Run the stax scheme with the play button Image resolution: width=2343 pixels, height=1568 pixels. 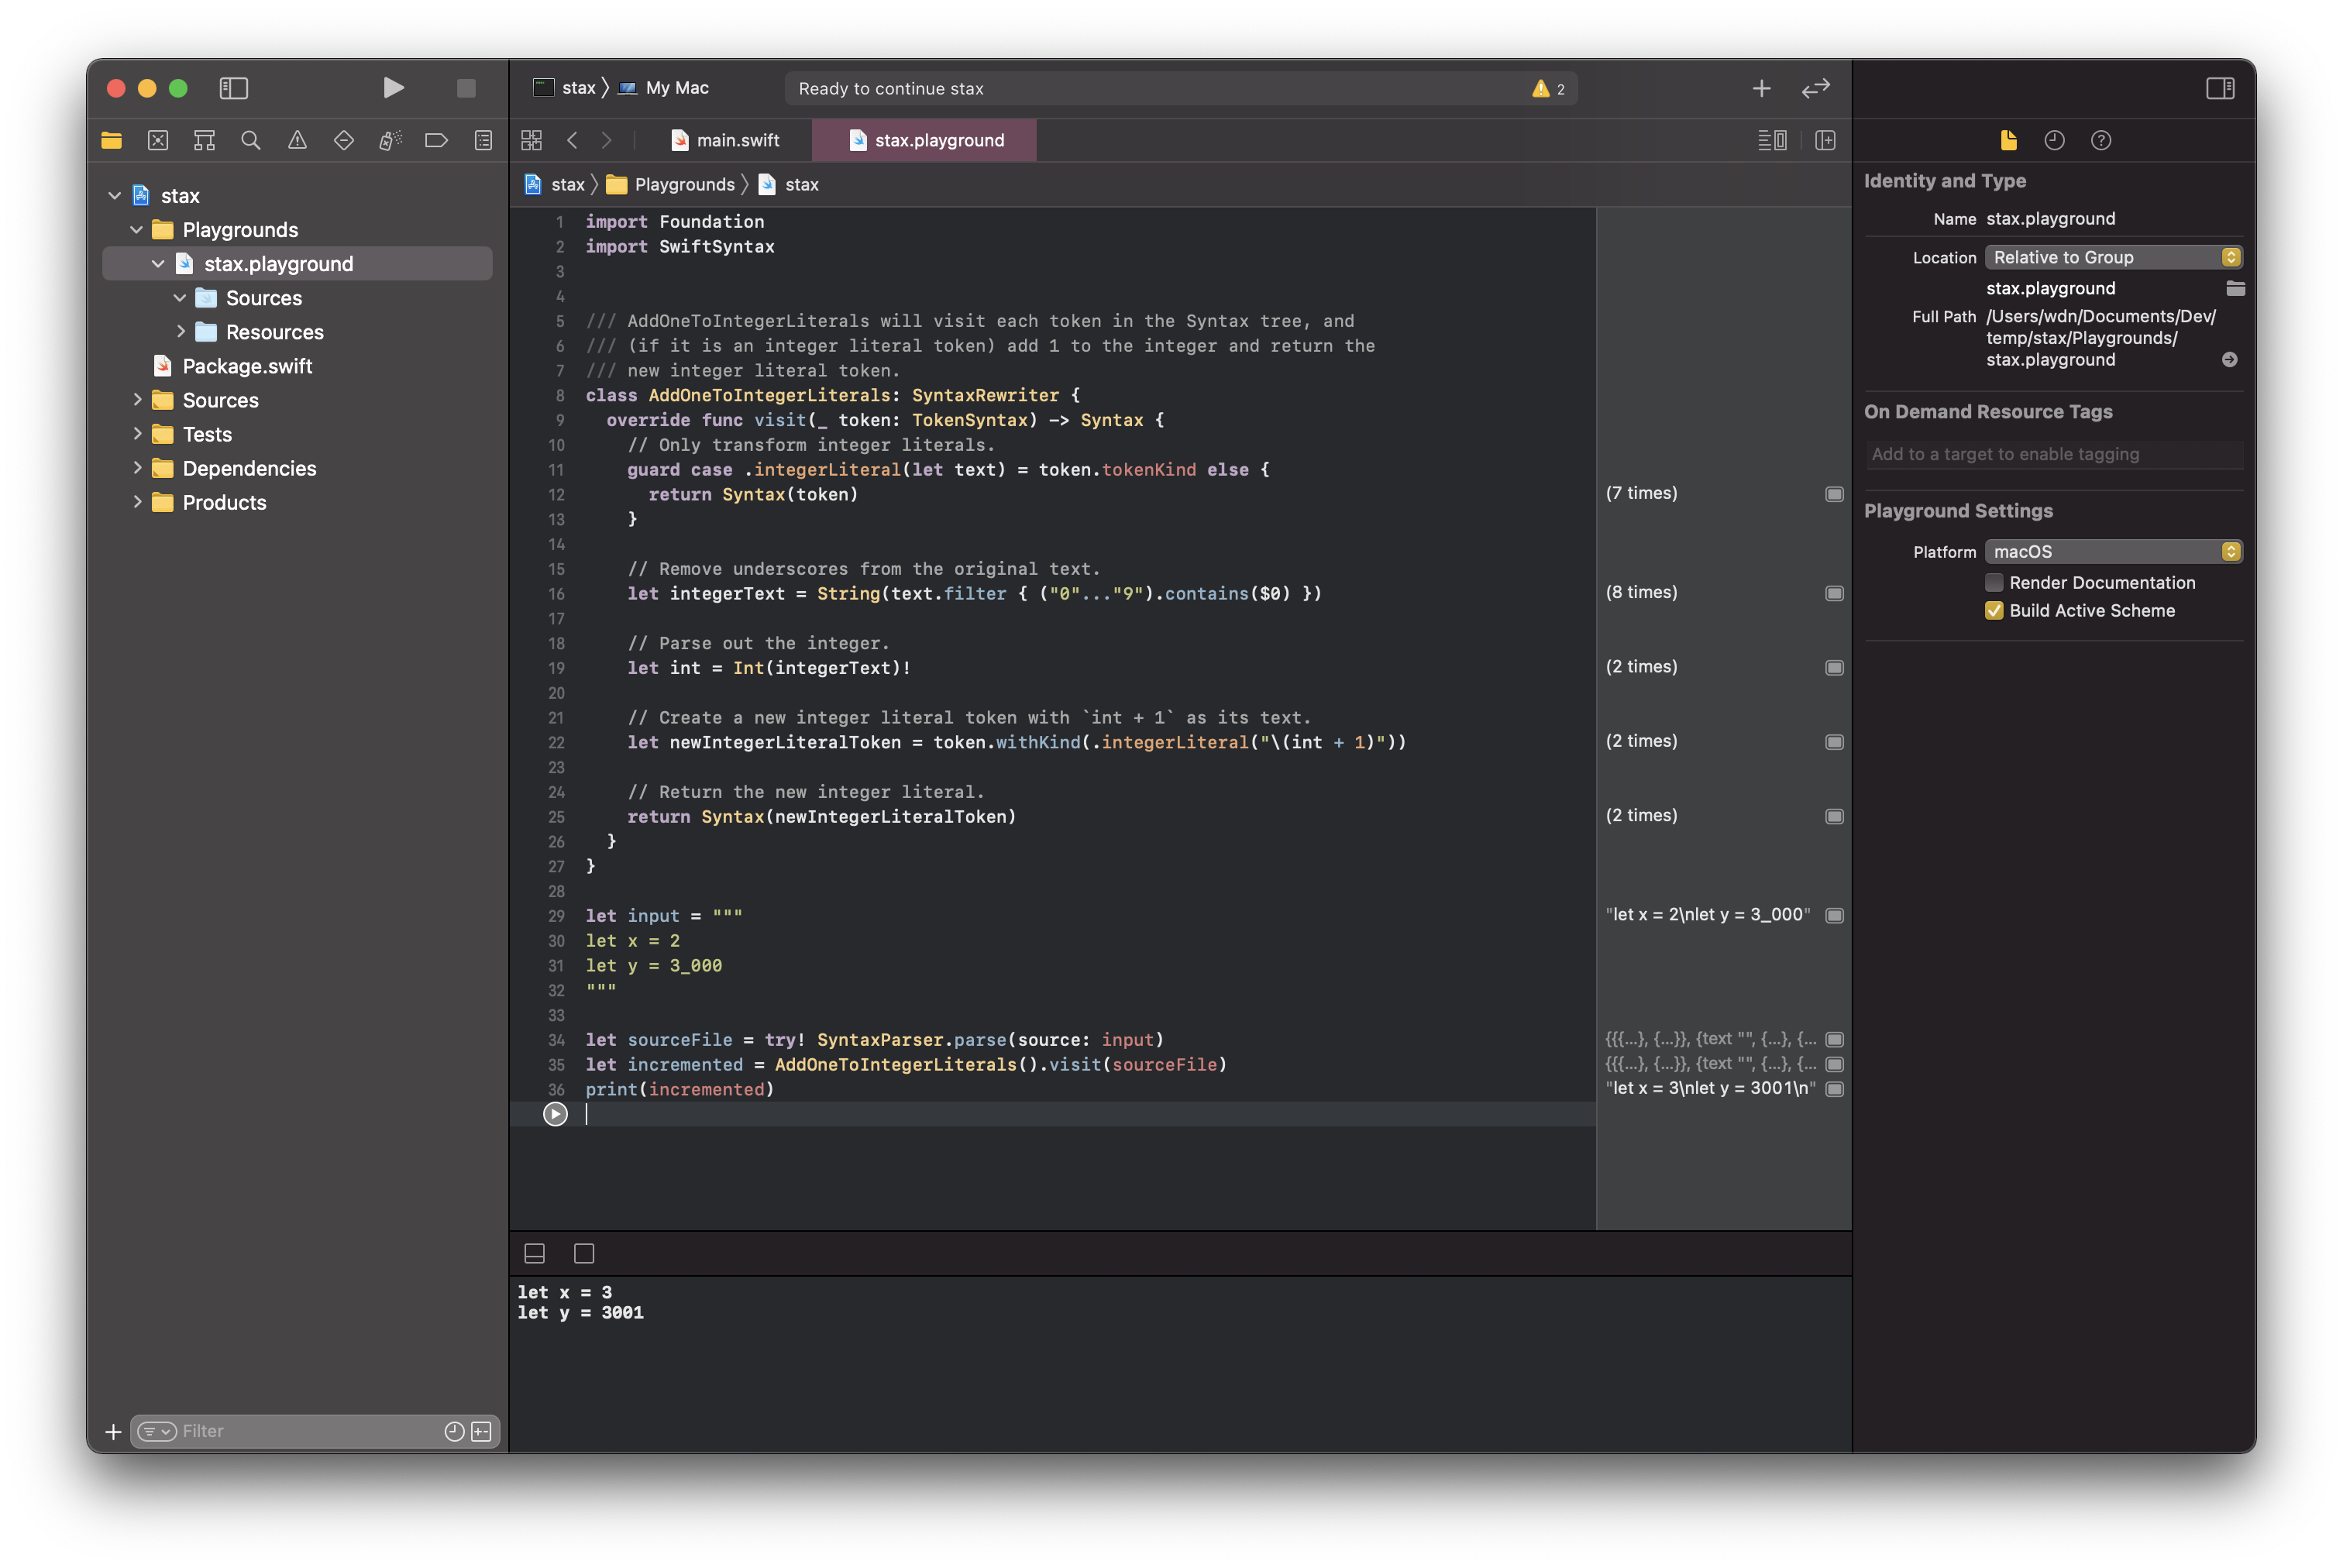[393, 88]
